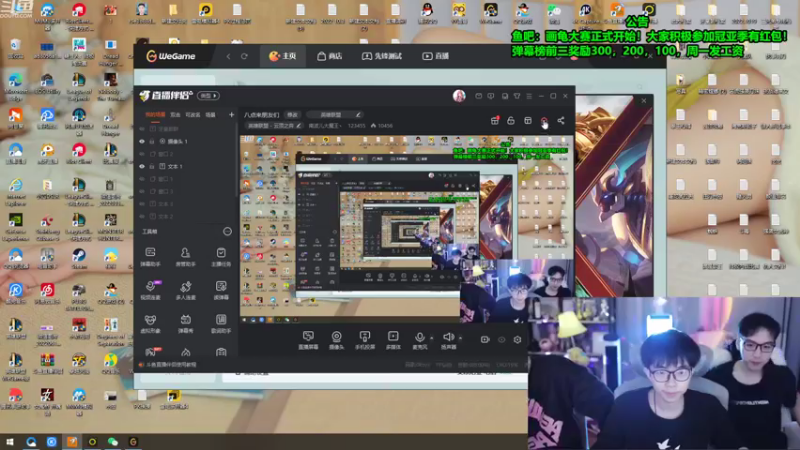Add a 多媒体 media source
Image resolution: width=800 pixels, height=450 pixels.
(393, 340)
